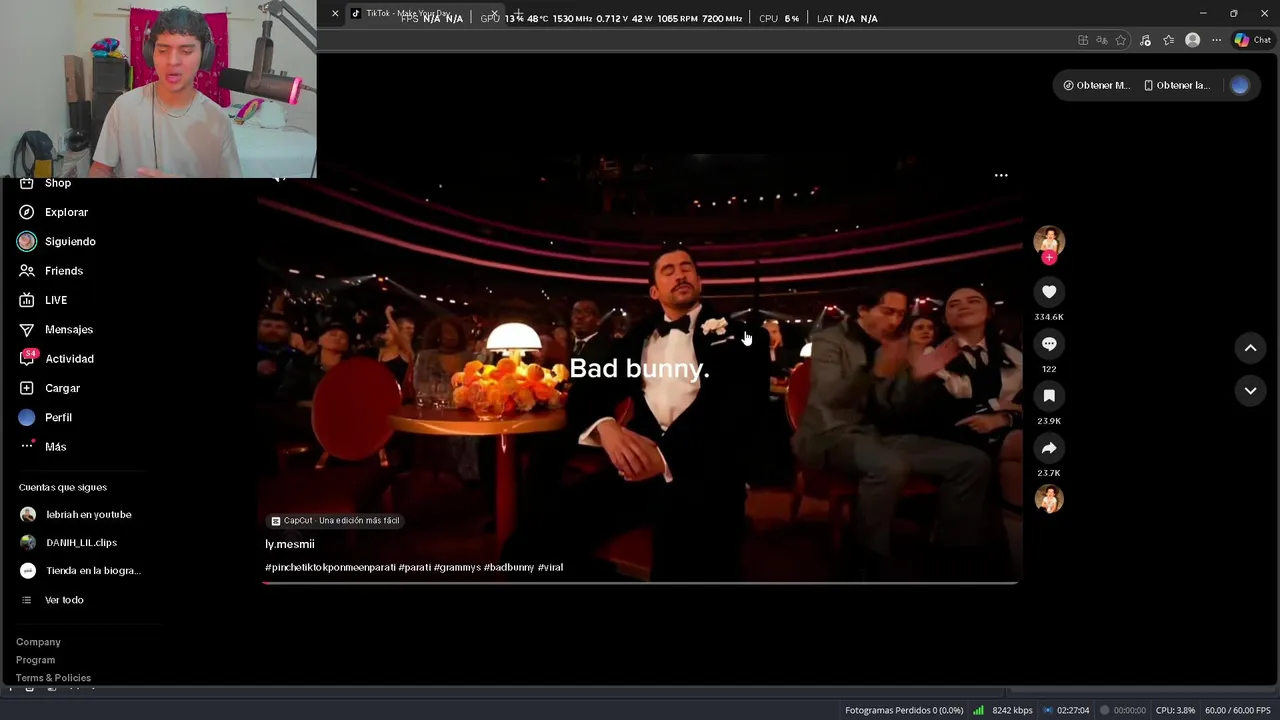Image resolution: width=1280 pixels, height=720 pixels.
Task: Click the compass icon next to Explorar
Action: coord(27,212)
